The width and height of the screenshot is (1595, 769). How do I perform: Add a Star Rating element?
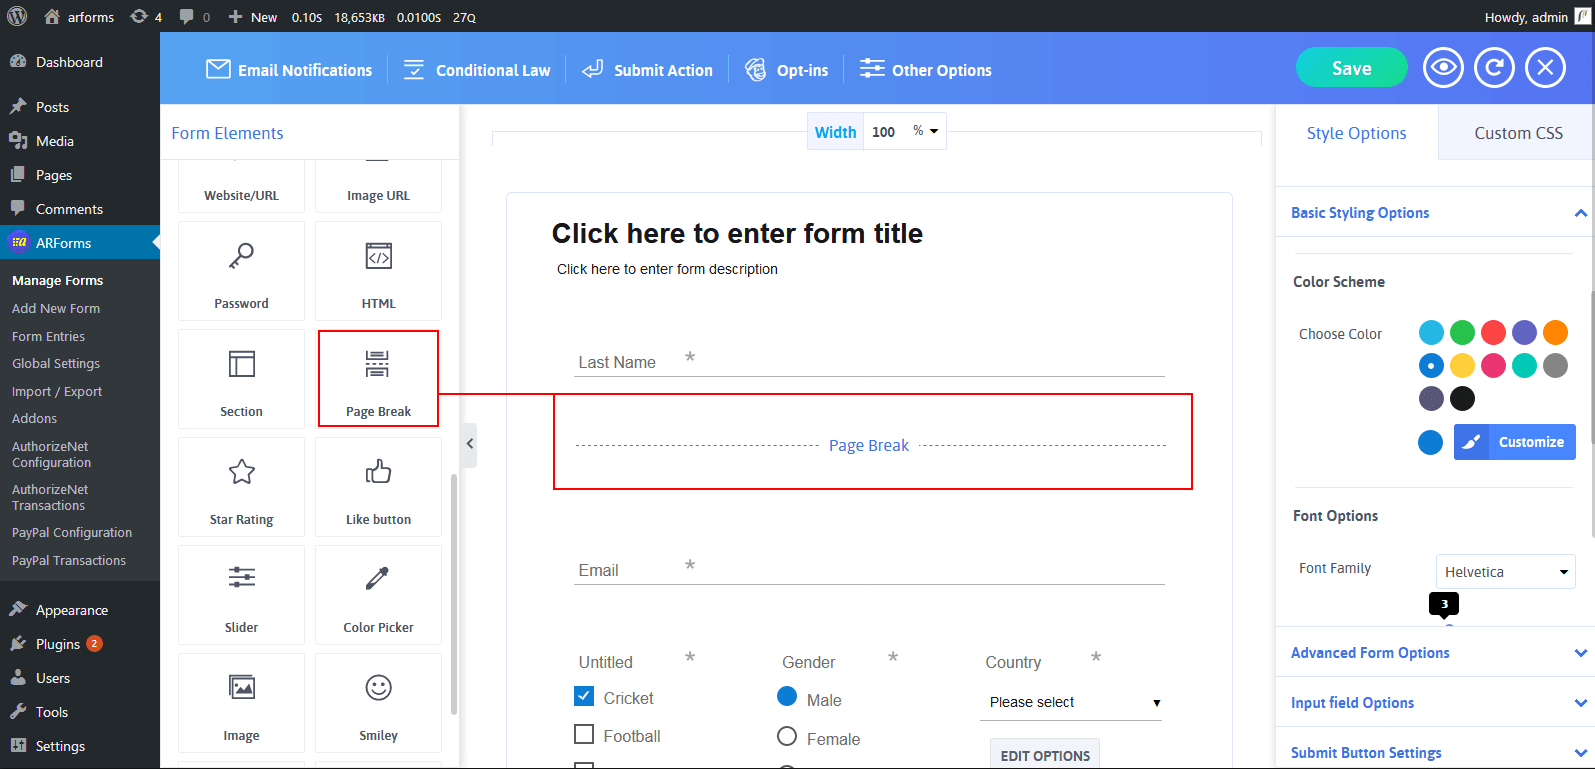coord(241,487)
